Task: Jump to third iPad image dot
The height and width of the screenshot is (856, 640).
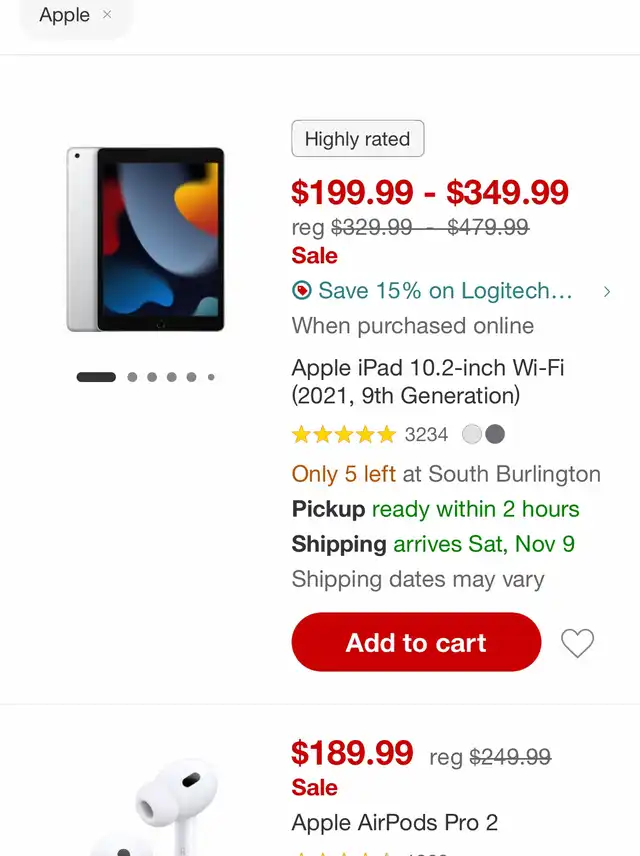Action: 152,377
